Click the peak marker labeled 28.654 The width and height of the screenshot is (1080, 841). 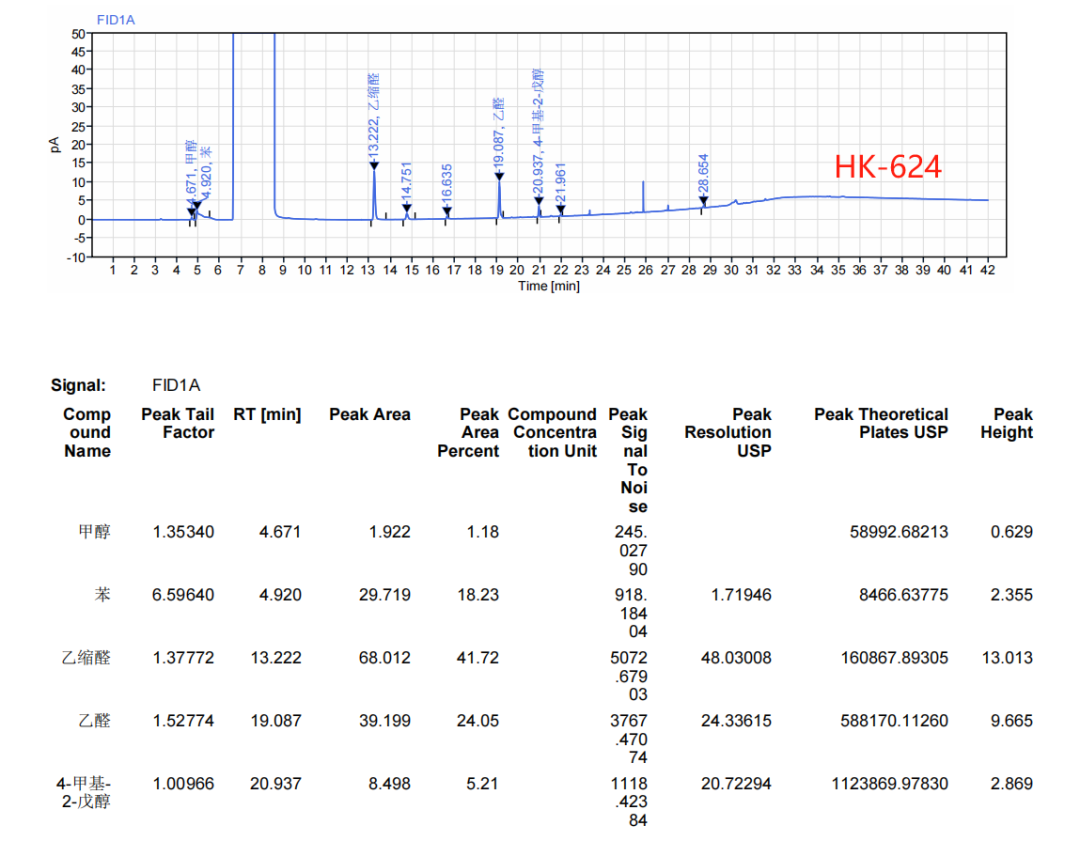click(x=704, y=200)
